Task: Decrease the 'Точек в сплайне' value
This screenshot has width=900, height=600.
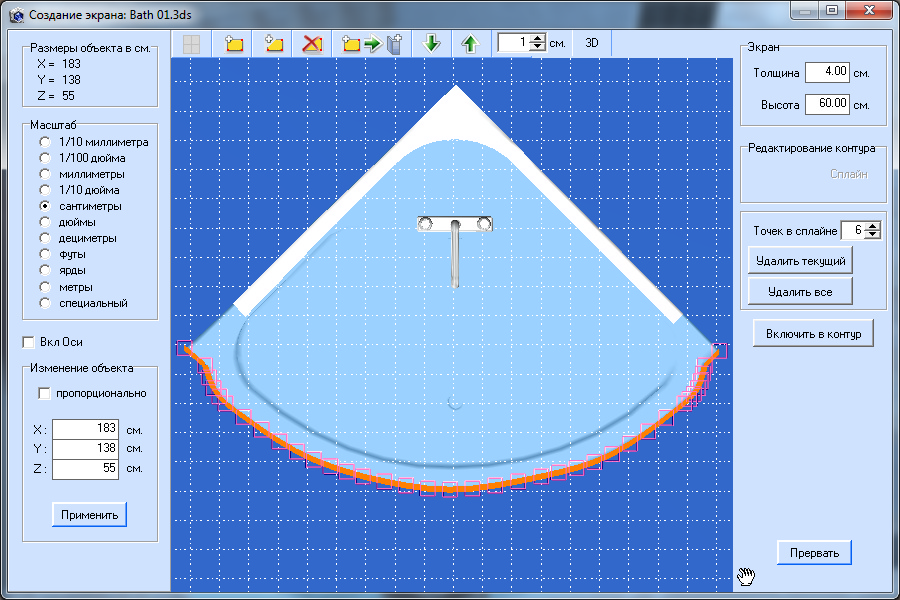Action: 873,235
